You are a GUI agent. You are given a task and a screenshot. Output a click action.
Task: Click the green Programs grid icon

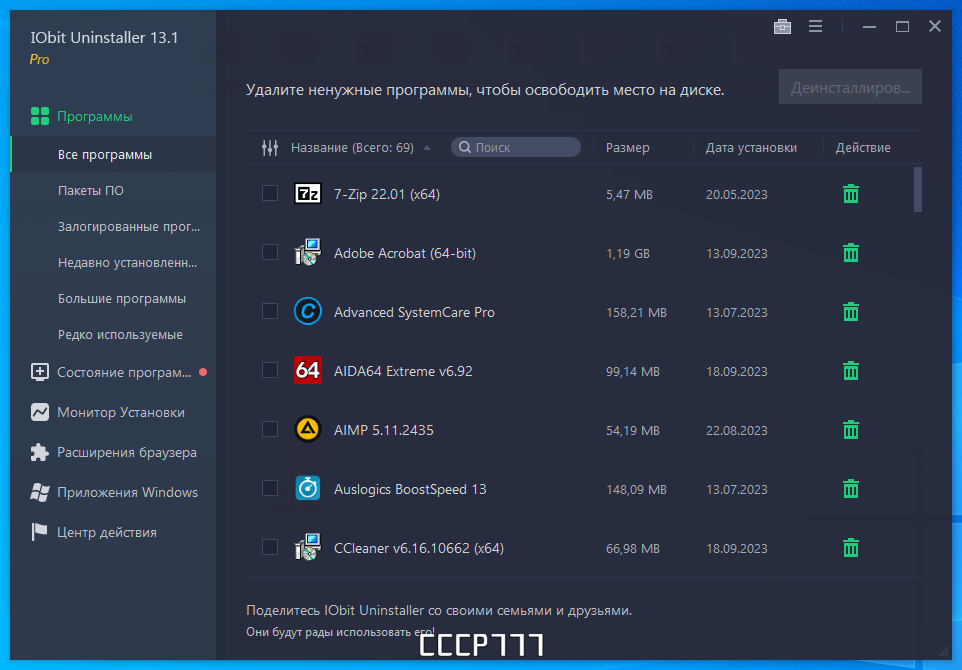(40, 116)
